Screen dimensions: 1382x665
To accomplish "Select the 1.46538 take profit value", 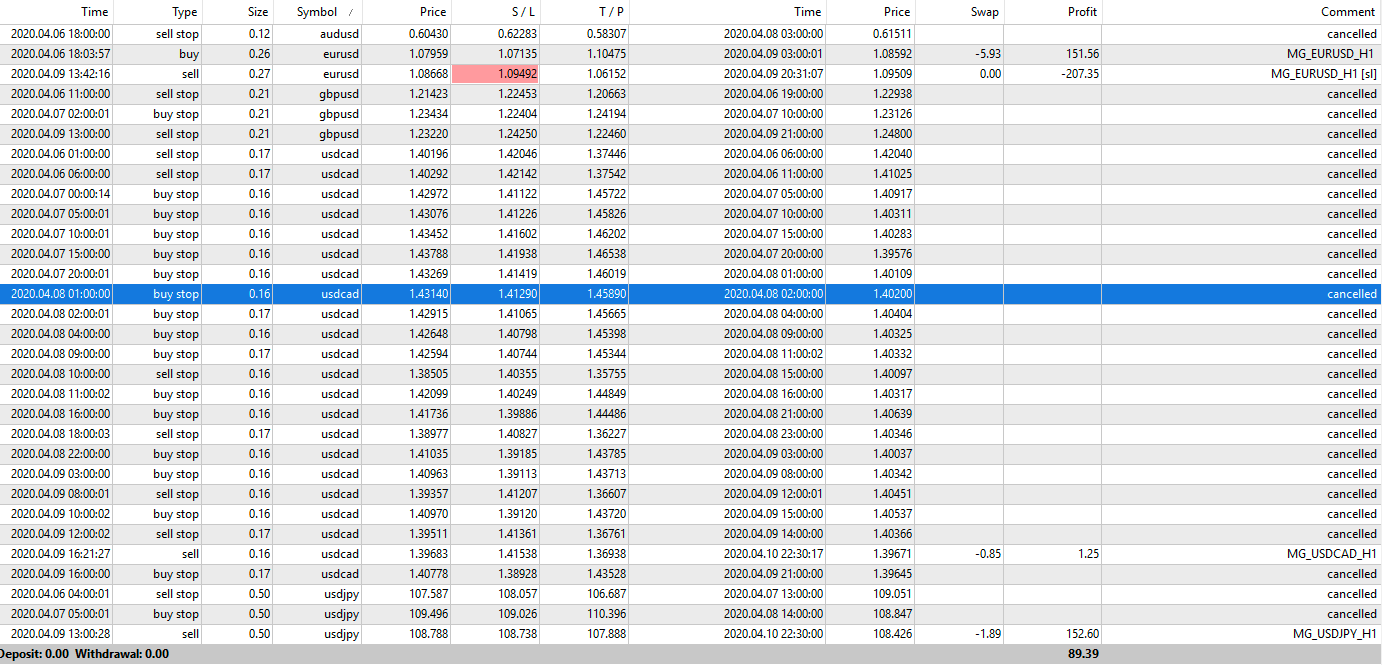I will (x=607, y=254).
